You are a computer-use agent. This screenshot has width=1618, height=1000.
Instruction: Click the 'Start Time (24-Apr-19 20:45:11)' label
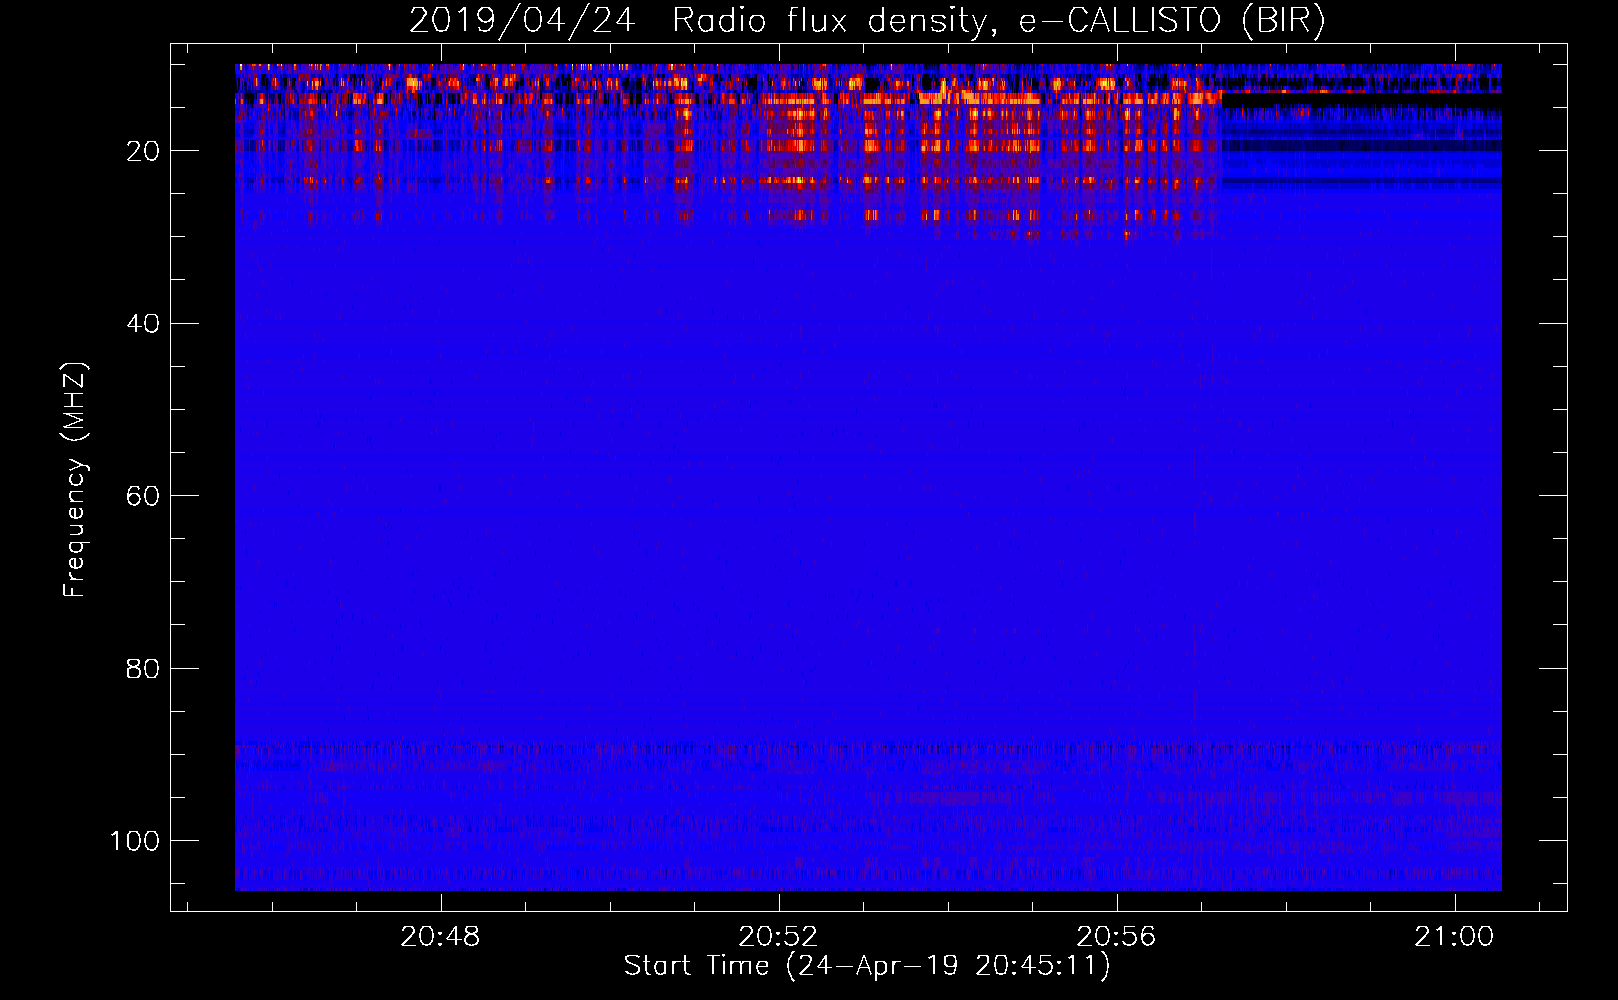[867, 966]
